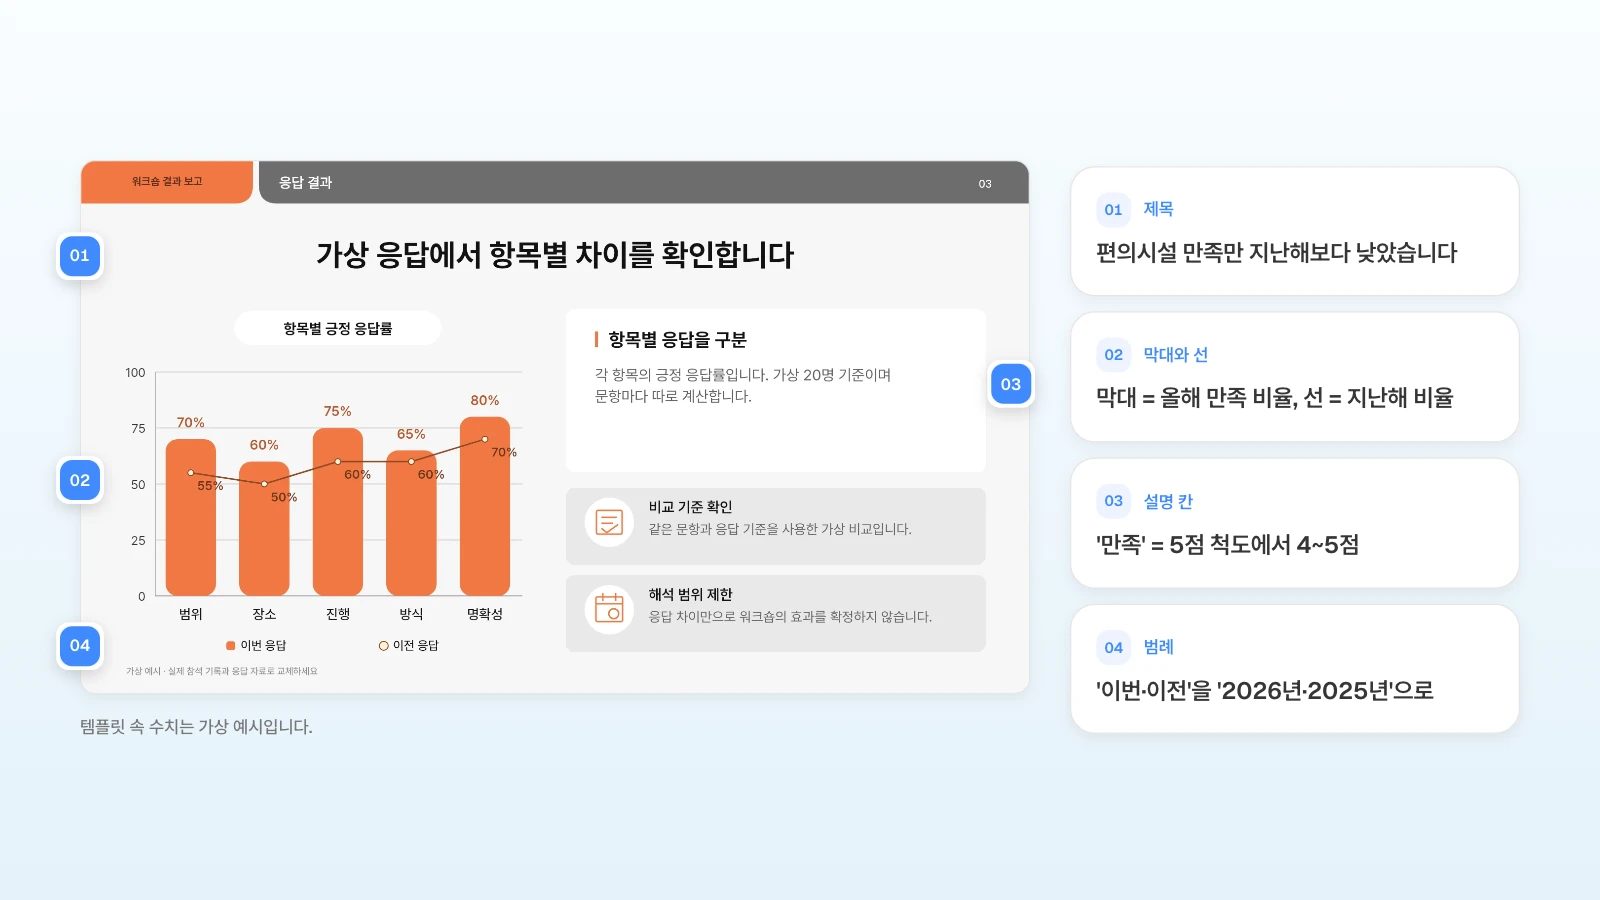The height and width of the screenshot is (900, 1600).
Task: Click the 방식 bar labeled 65%
Action: point(411,523)
